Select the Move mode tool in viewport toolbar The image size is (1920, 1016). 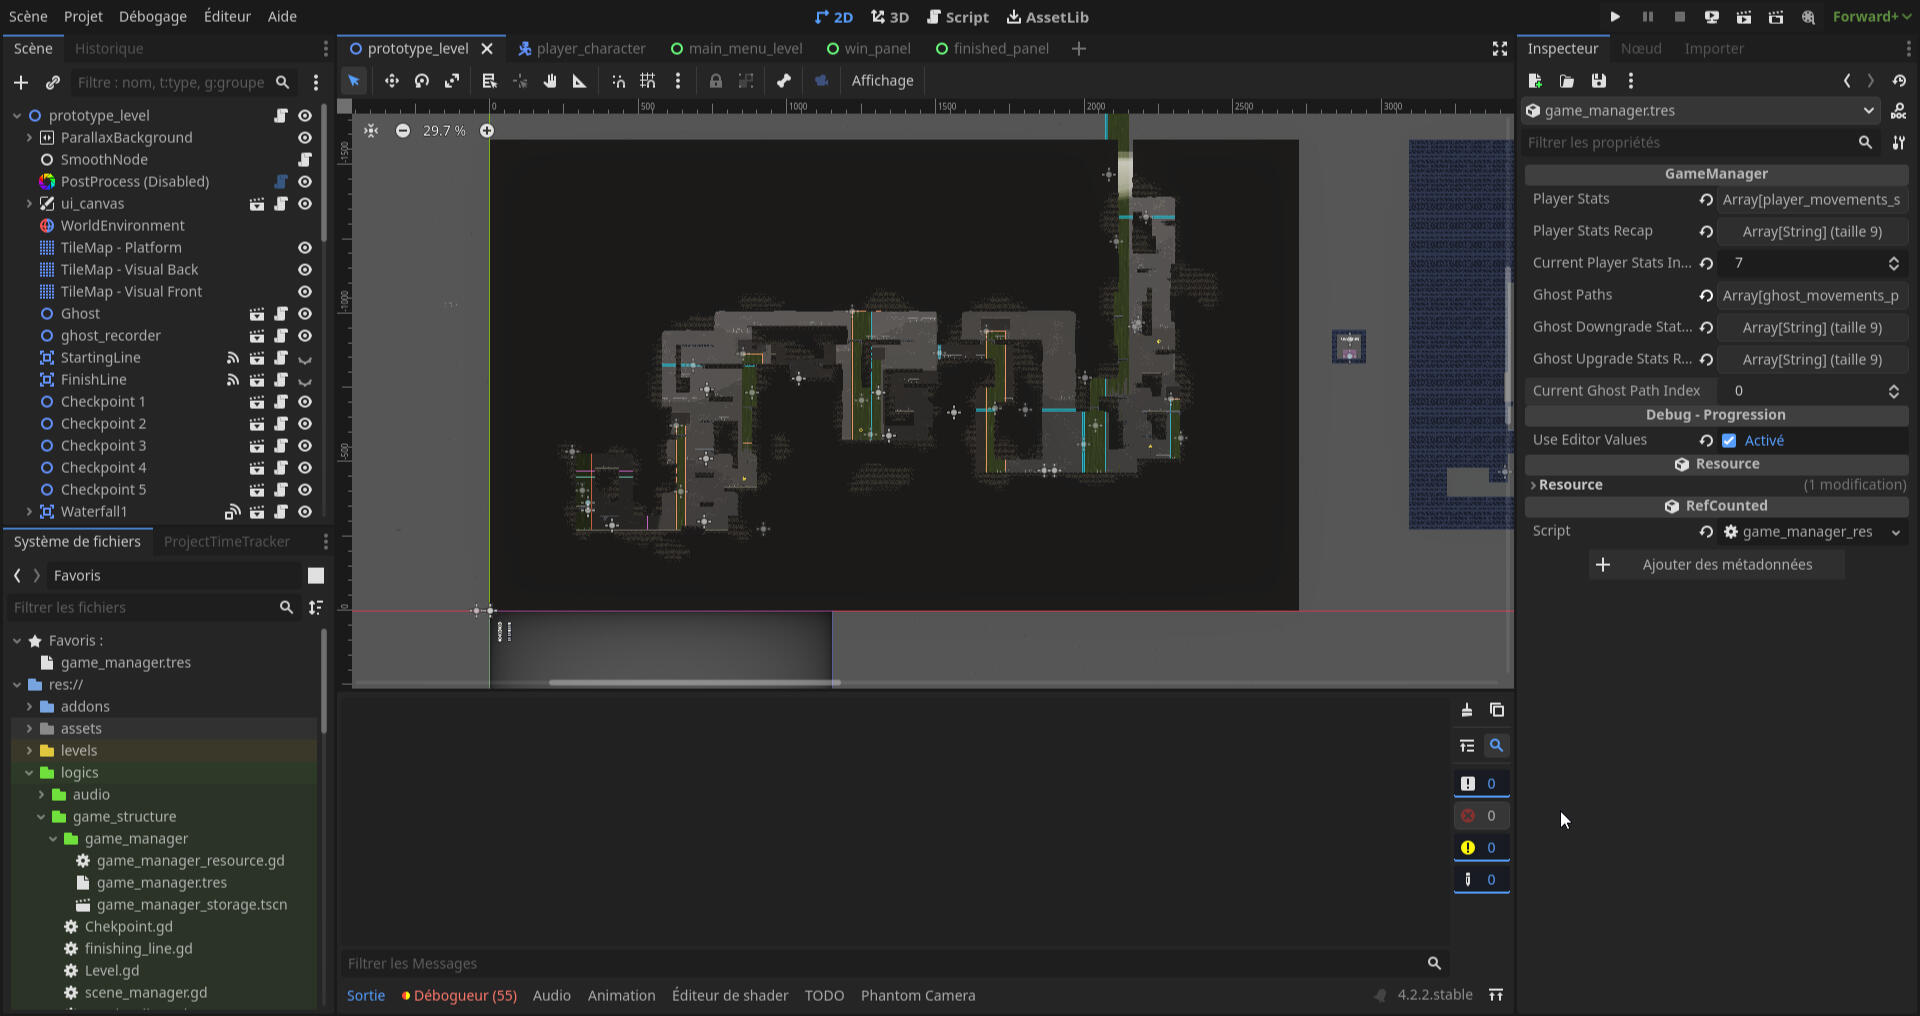pos(391,81)
